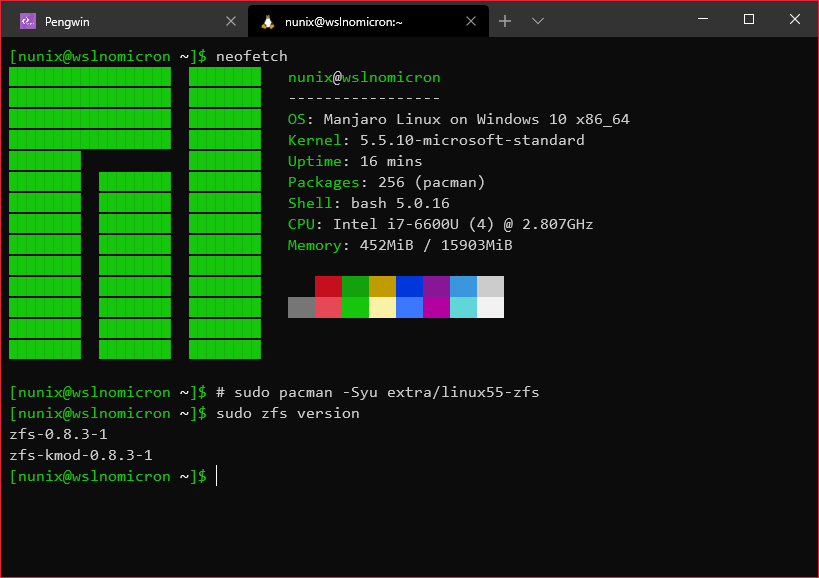Maximize the terminal window
819x578 pixels.
coord(748,19)
